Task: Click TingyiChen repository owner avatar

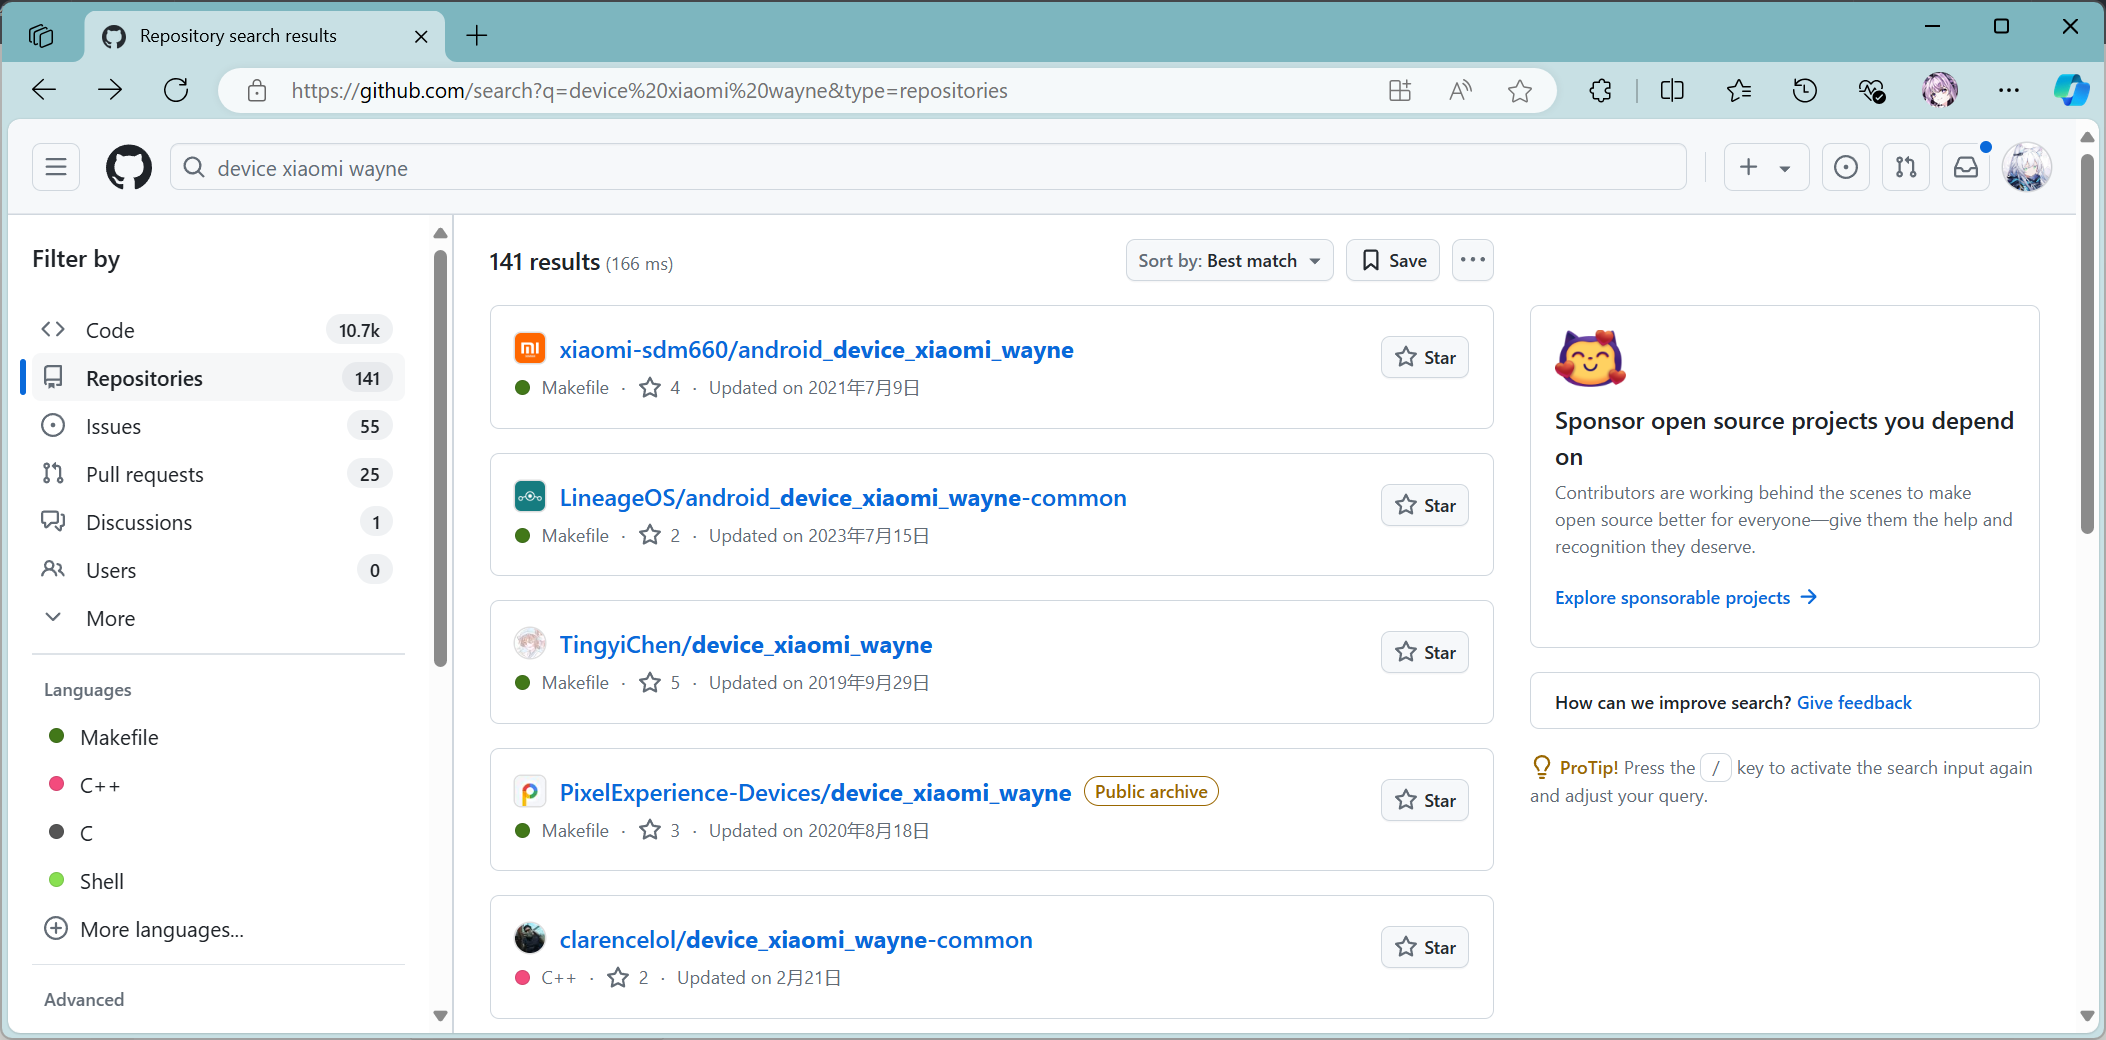Action: coord(530,644)
